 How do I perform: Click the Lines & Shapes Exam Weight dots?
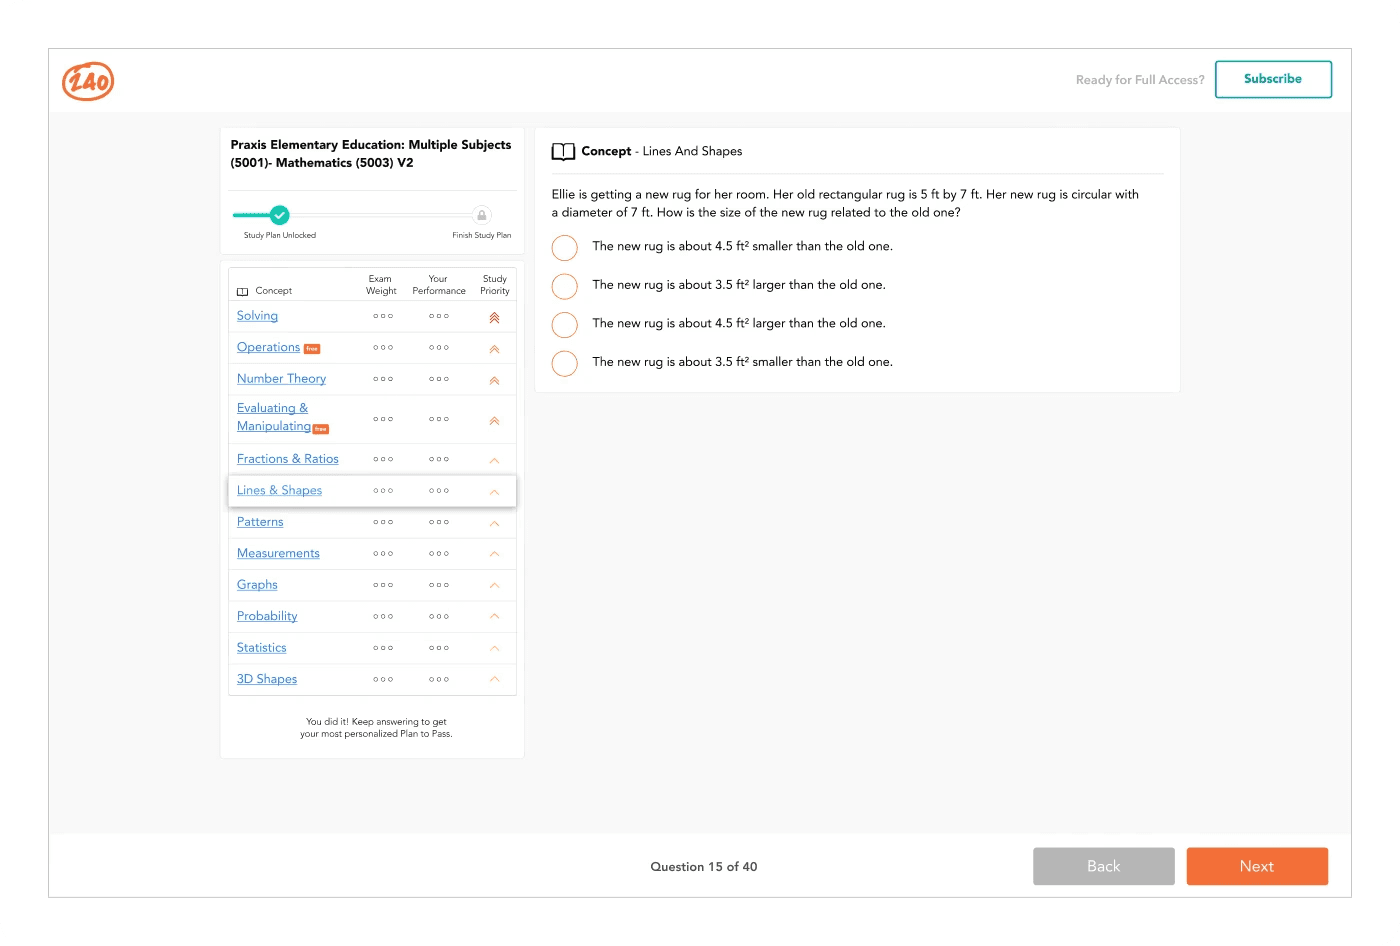click(383, 491)
